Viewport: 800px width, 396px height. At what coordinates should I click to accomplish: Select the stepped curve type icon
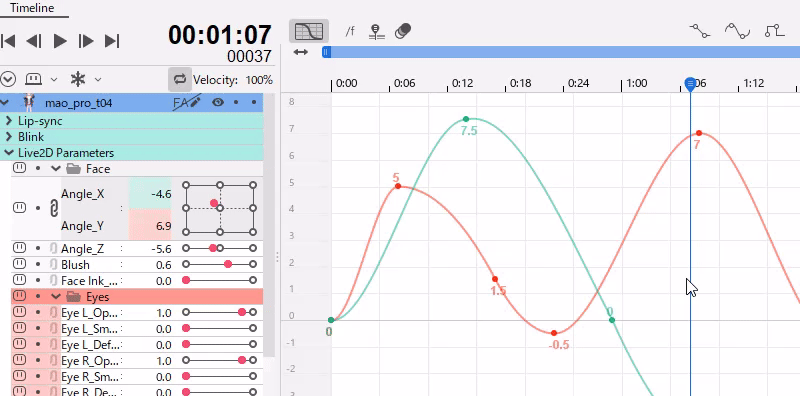pyautogui.click(x=774, y=31)
